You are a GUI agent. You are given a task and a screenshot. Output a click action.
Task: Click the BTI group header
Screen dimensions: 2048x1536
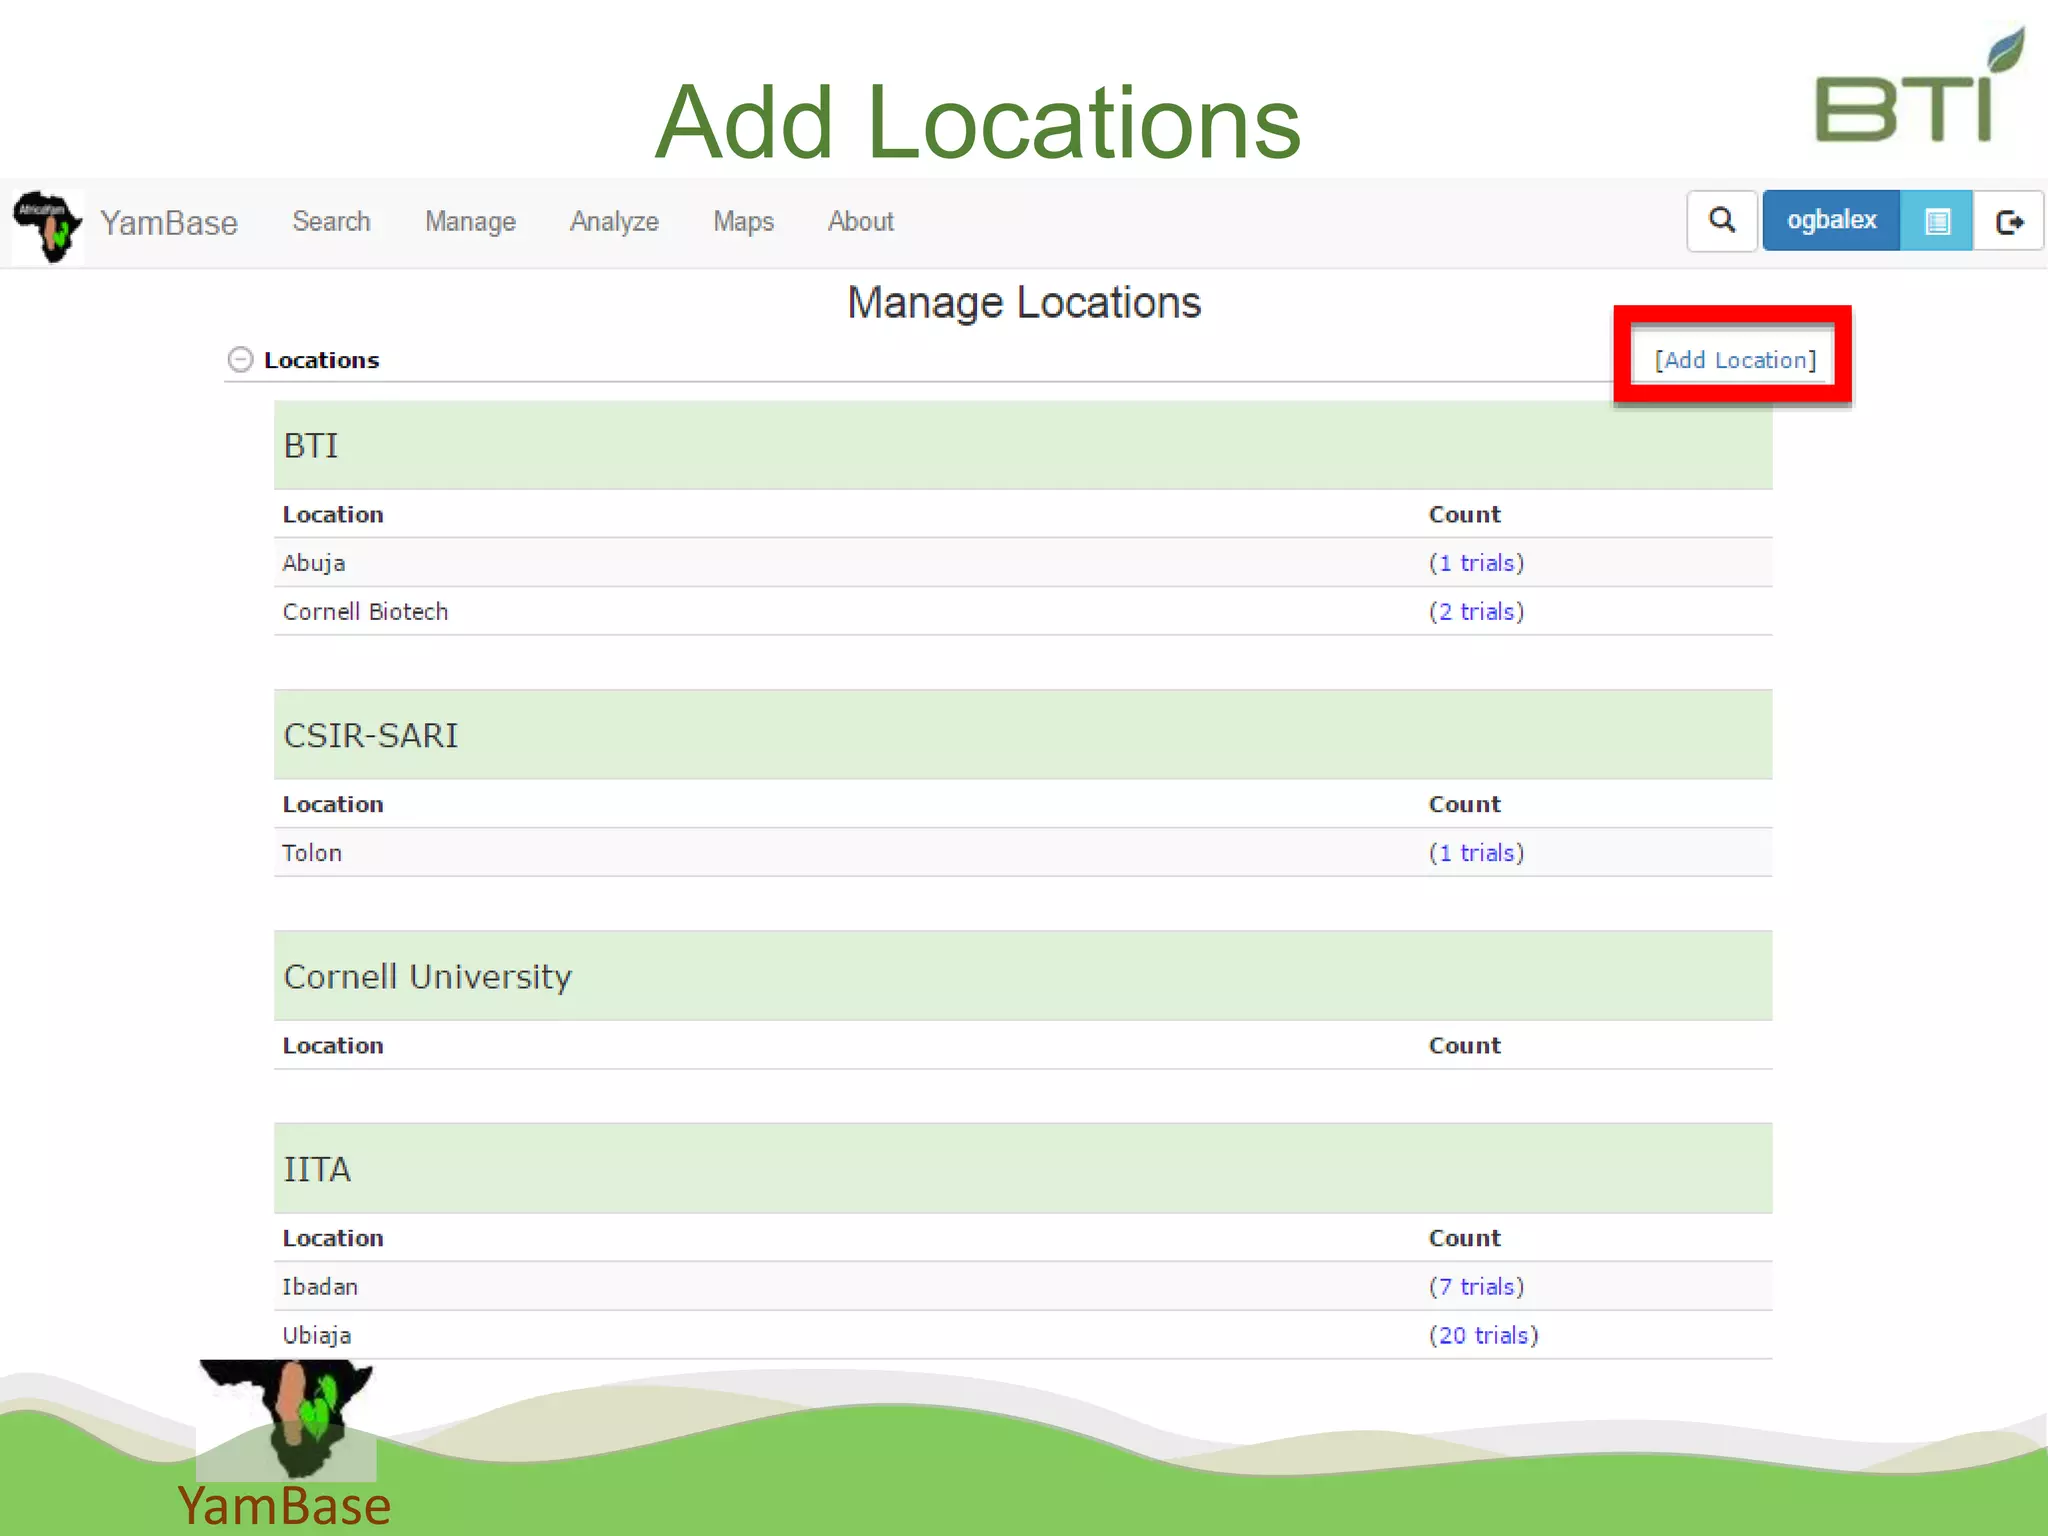1023,445
